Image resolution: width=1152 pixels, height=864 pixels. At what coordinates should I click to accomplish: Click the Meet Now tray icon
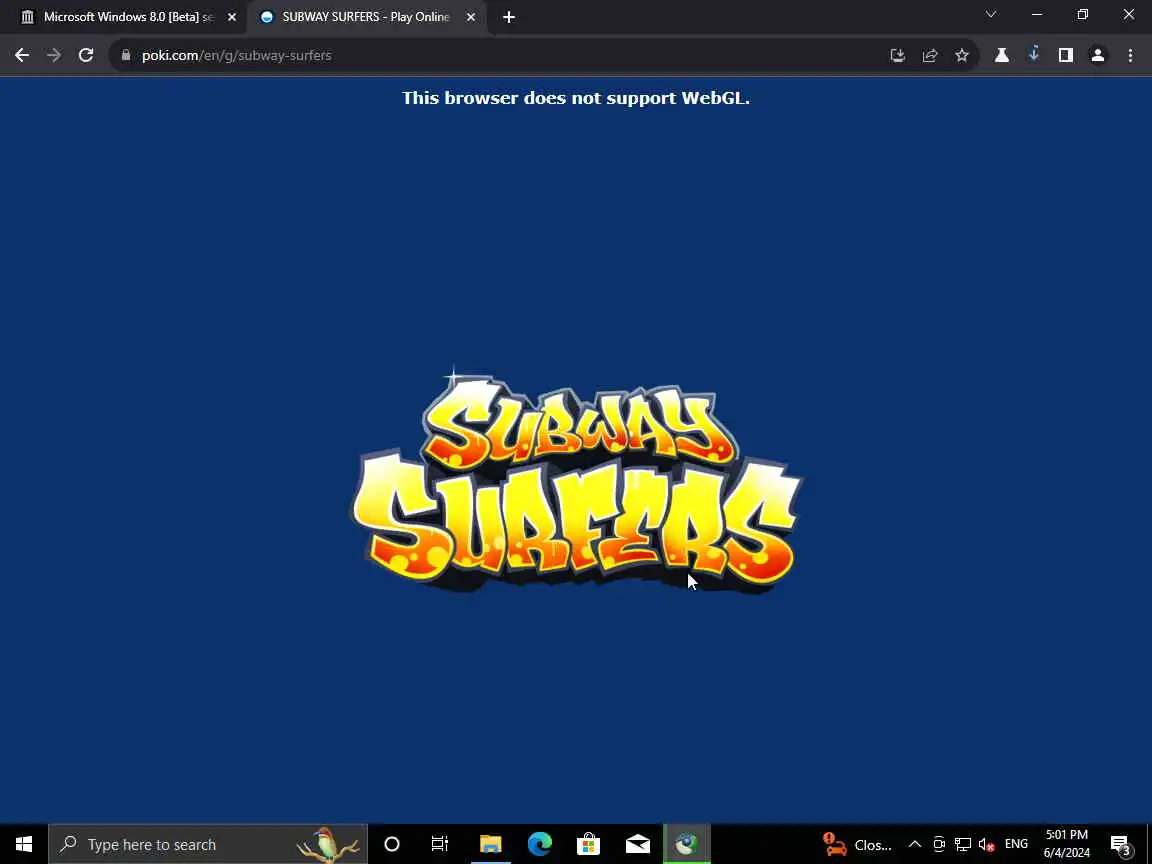click(x=939, y=844)
